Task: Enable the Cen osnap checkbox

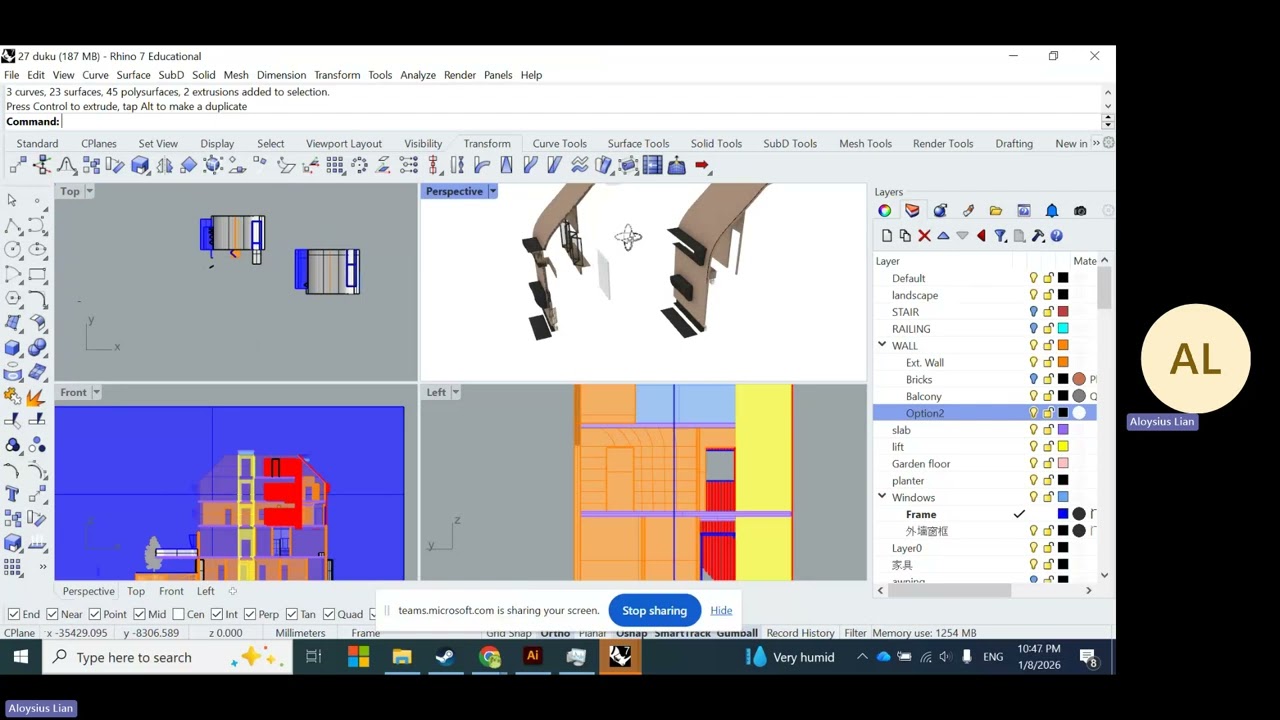Action: 178,614
